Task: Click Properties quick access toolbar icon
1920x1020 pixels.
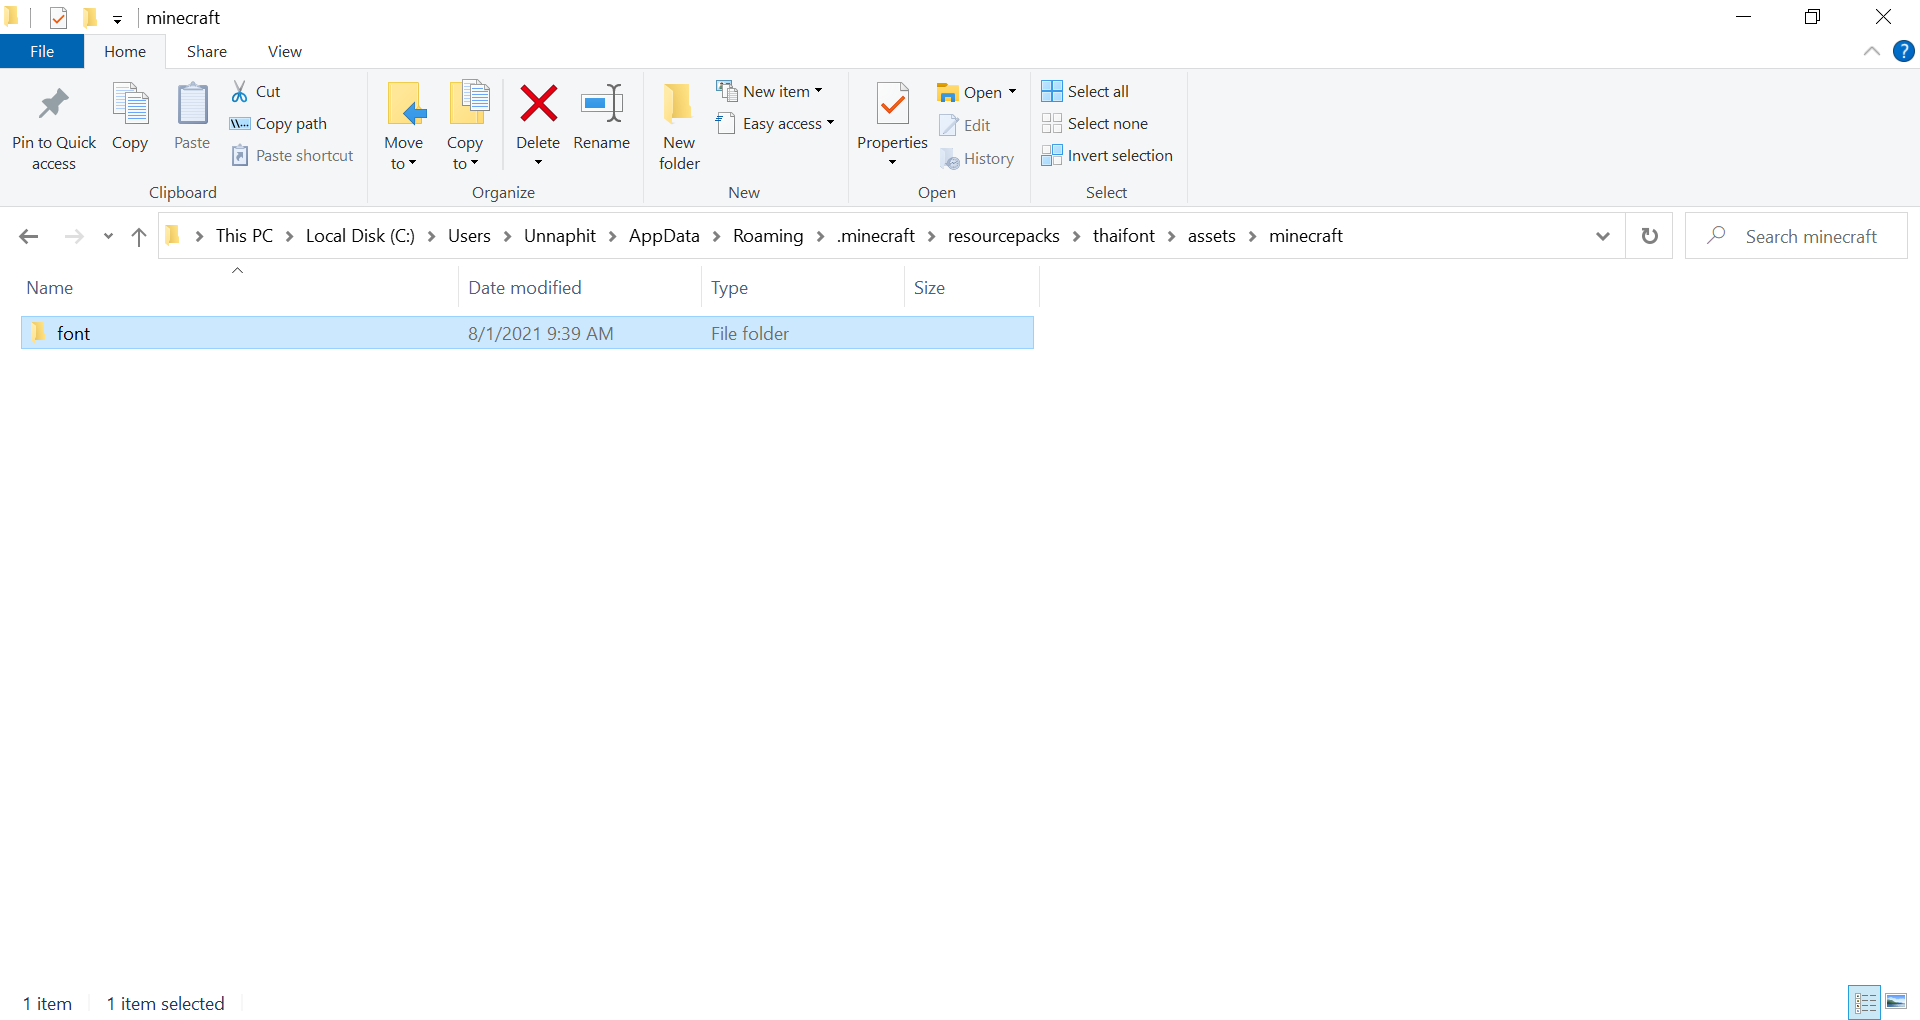Action: tap(58, 17)
